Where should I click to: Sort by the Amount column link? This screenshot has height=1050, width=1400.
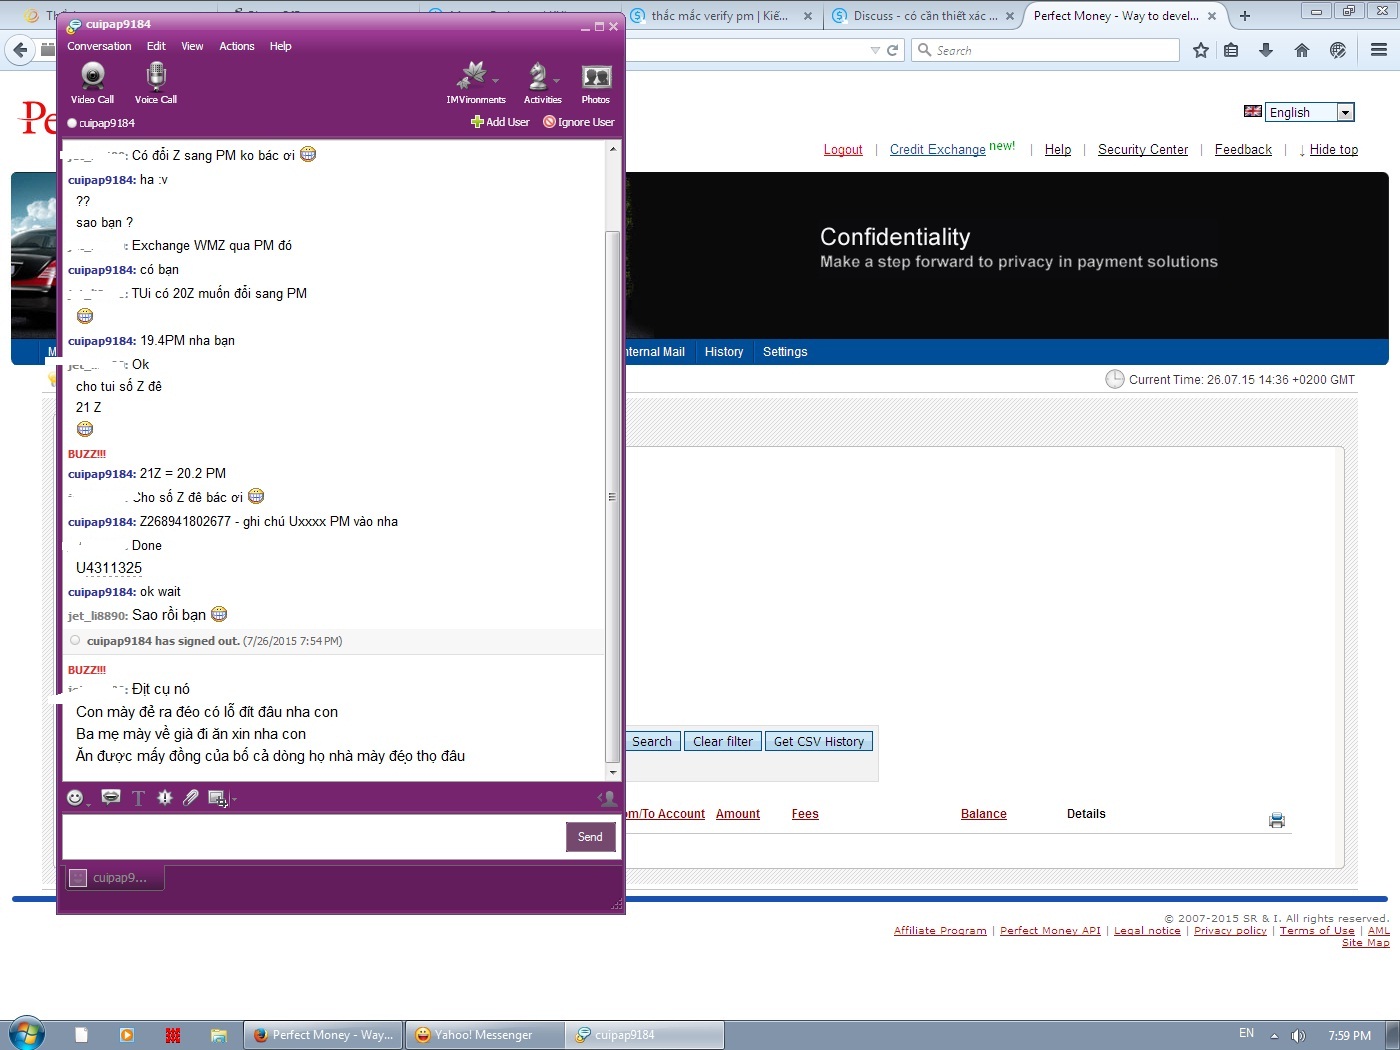[738, 814]
